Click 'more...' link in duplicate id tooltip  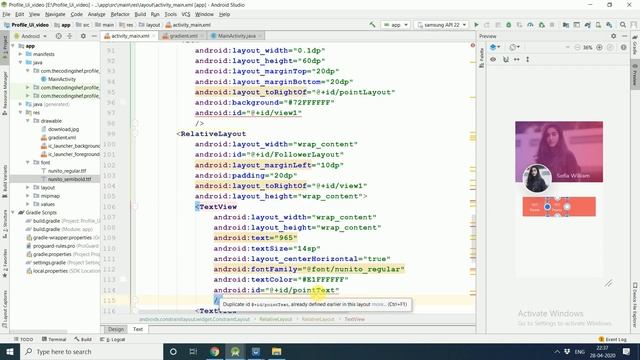click(378, 304)
